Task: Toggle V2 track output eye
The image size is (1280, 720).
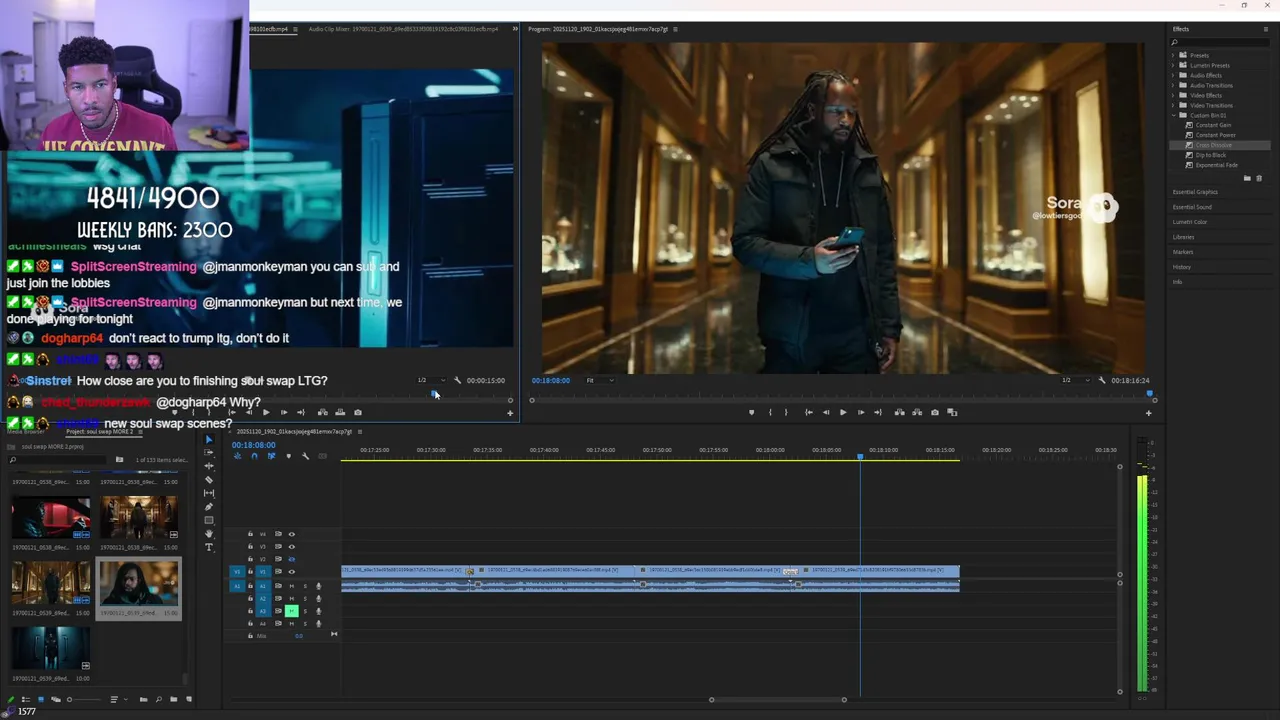Action: click(x=292, y=559)
